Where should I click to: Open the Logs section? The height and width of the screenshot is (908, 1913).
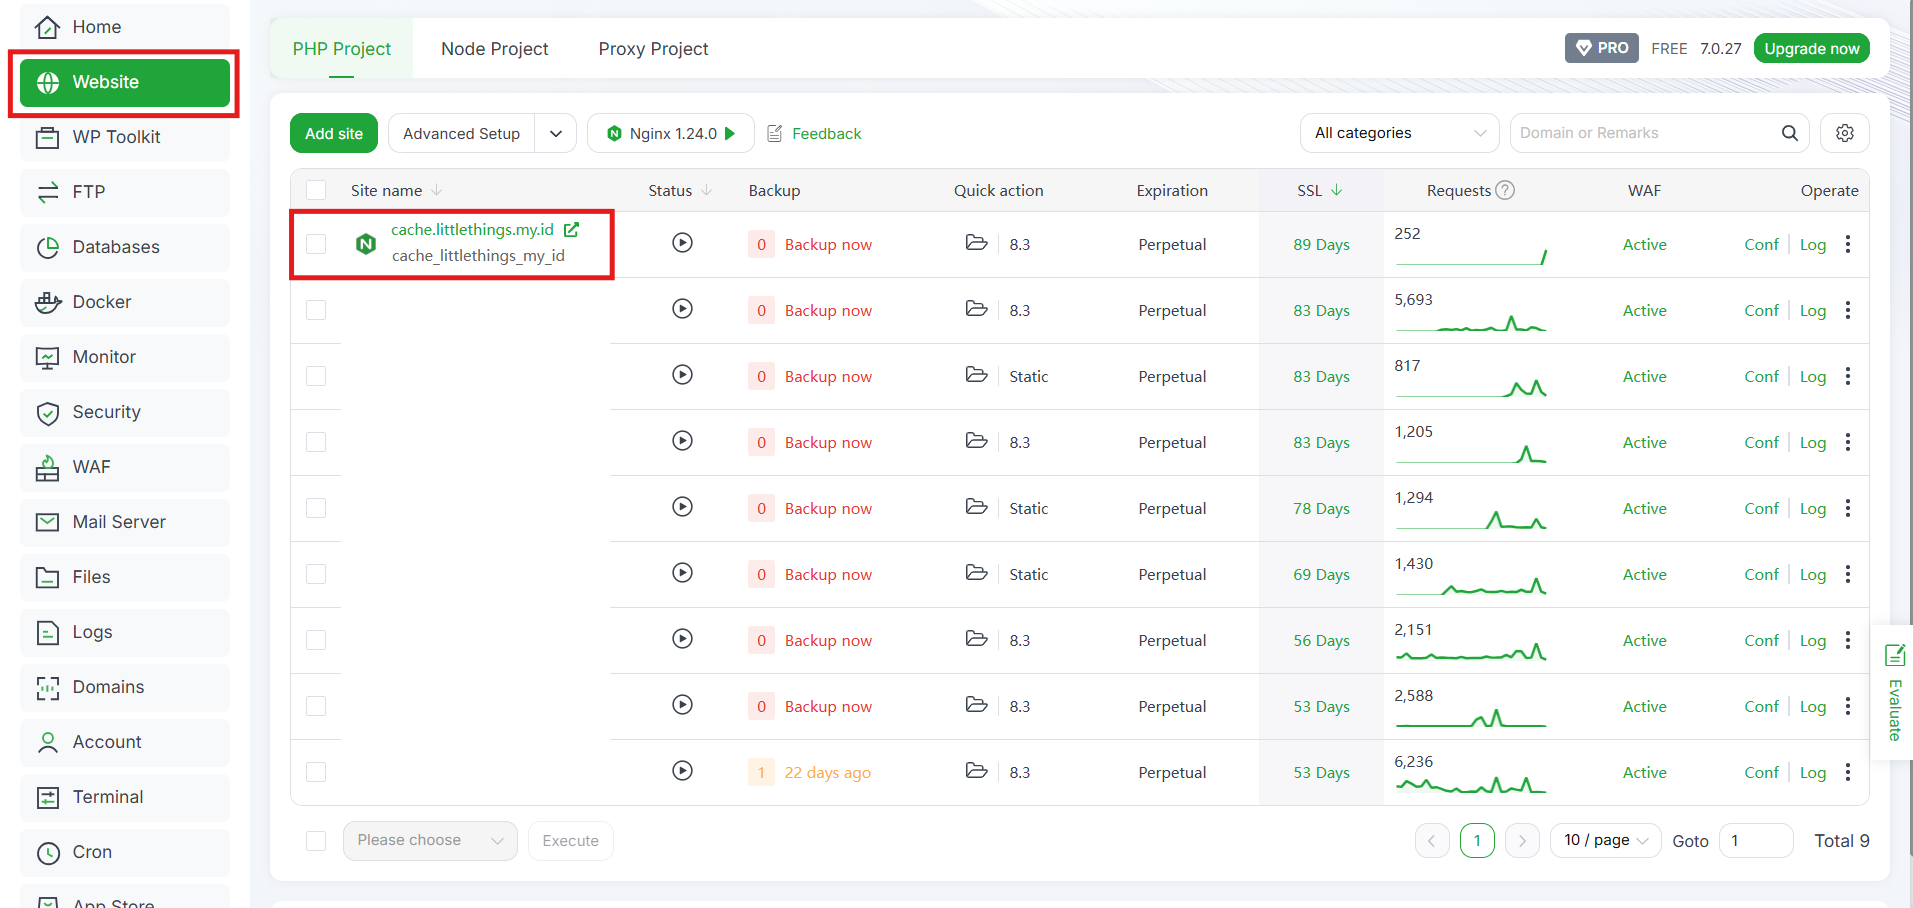(x=124, y=632)
